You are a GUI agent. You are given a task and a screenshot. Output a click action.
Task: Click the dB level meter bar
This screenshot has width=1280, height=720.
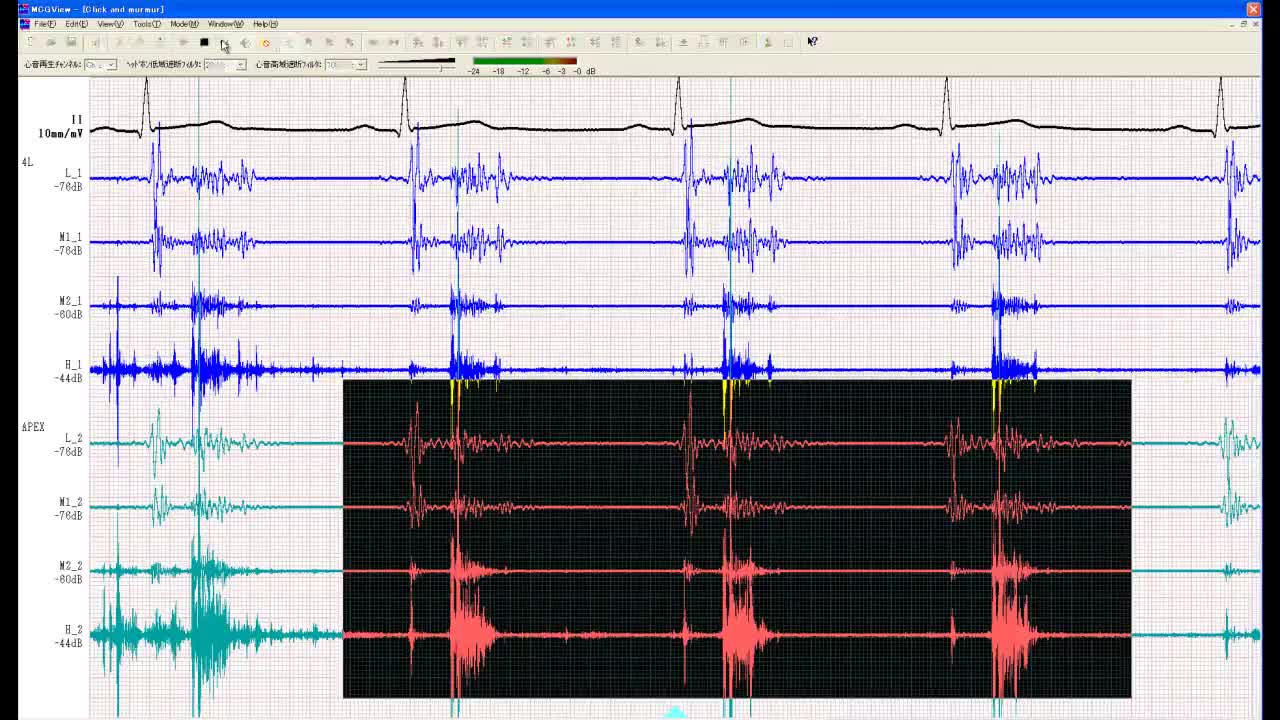[525, 61]
